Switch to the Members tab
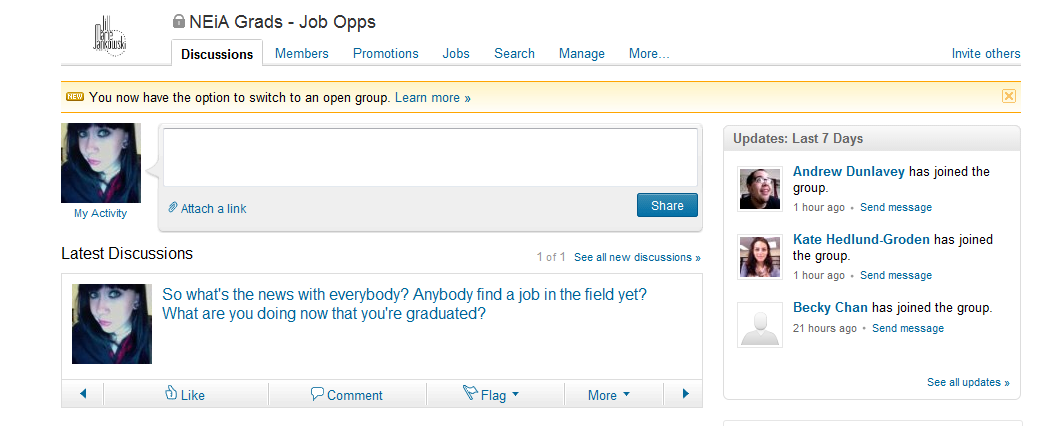The width and height of the screenshot is (1061, 426). click(x=302, y=53)
